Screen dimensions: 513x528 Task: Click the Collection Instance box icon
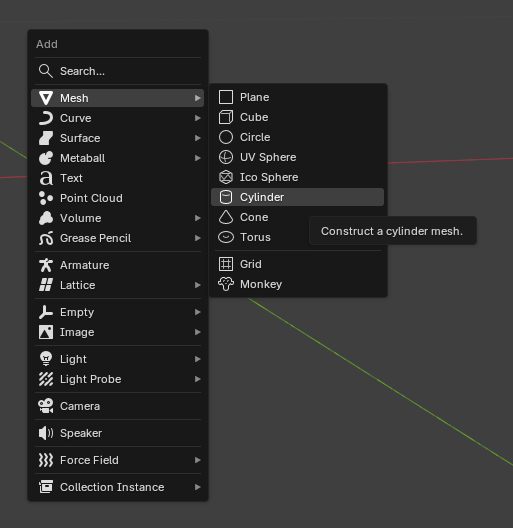(x=46, y=487)
